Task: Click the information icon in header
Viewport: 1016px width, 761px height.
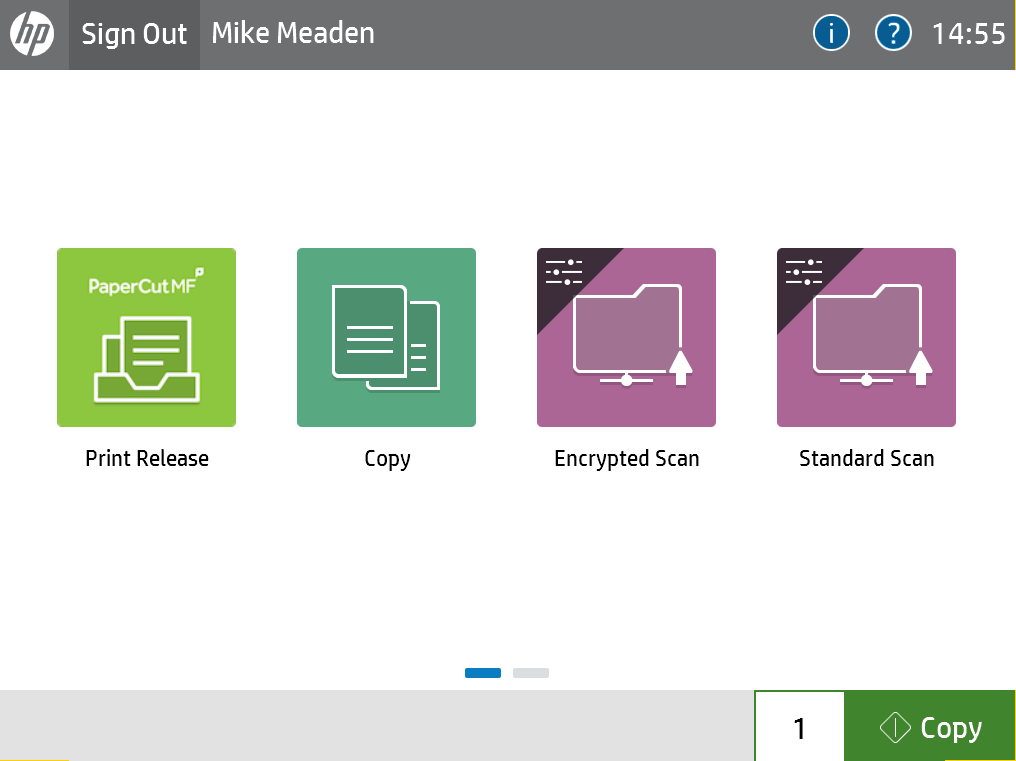Action: 831,34
